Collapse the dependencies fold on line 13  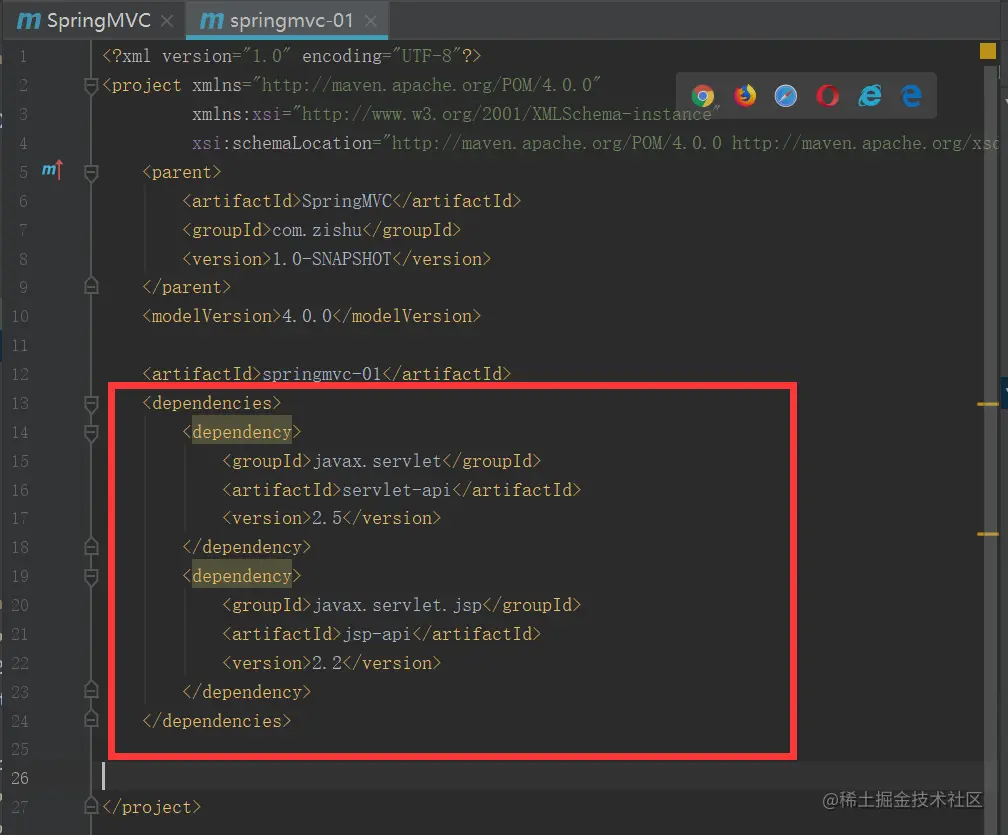[91, 403]
